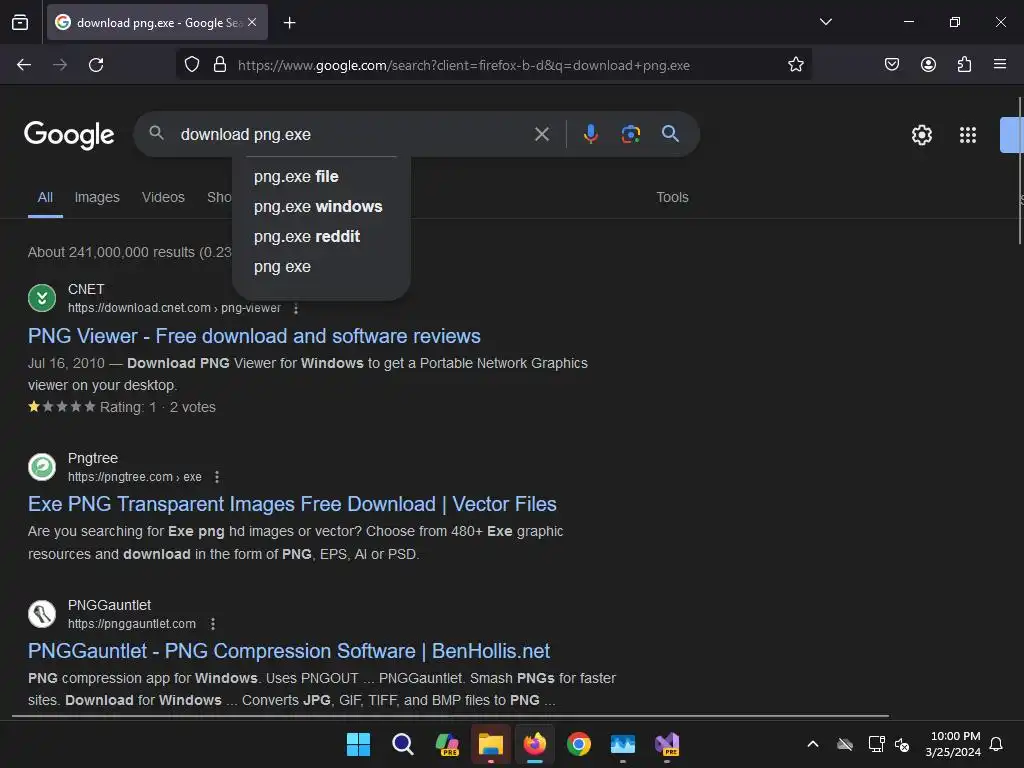Show hidden system tray icons
Viewport: 1024px width, 768px height.
pyautogui.click(x=812, y=744)
